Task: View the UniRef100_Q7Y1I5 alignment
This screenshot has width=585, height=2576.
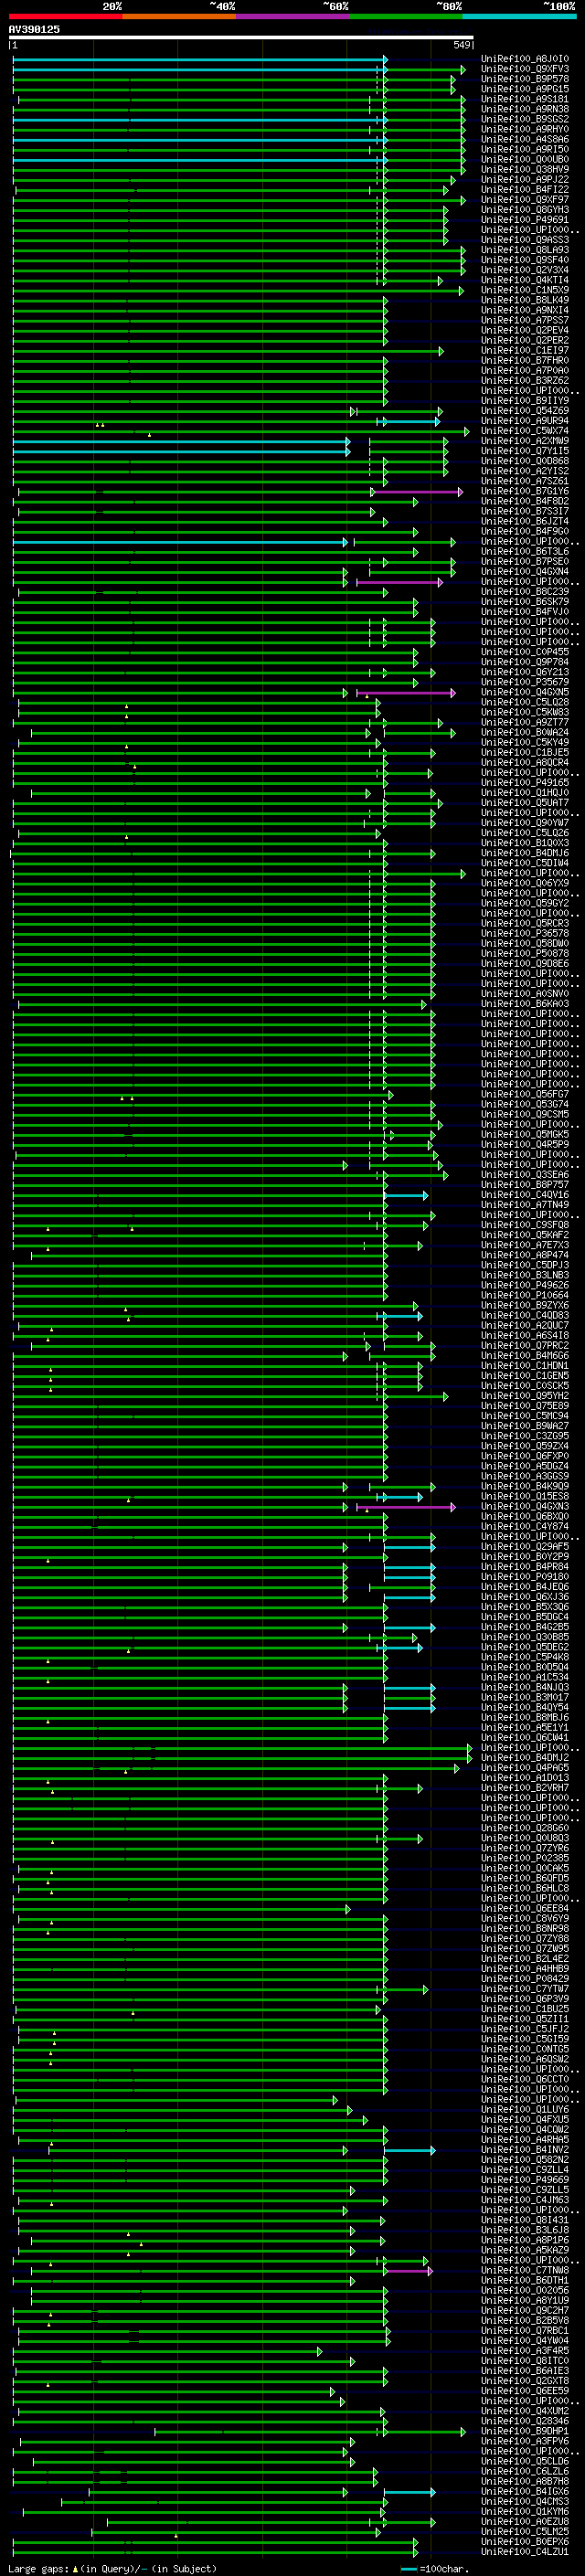Action: (x=525, y=451)
